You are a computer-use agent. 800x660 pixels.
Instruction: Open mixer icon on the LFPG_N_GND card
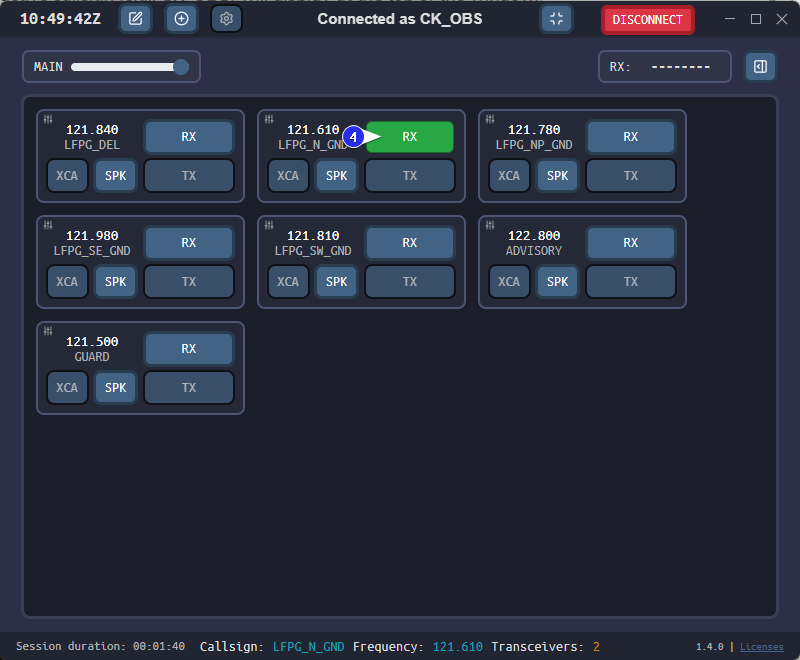[x=269, y=119]
